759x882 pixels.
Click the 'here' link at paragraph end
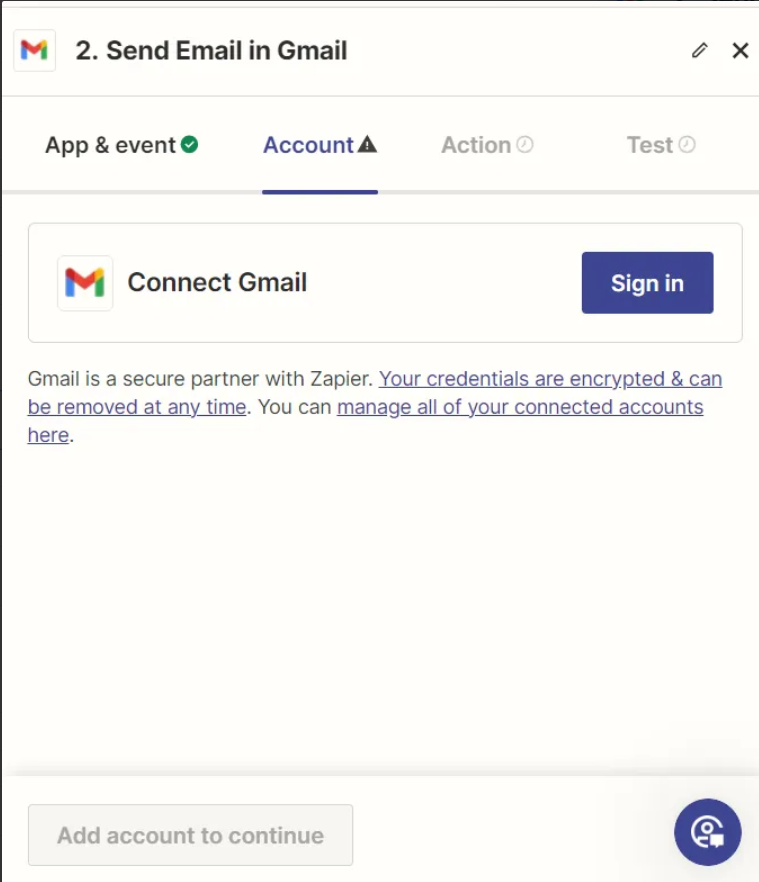click(48, 435)
